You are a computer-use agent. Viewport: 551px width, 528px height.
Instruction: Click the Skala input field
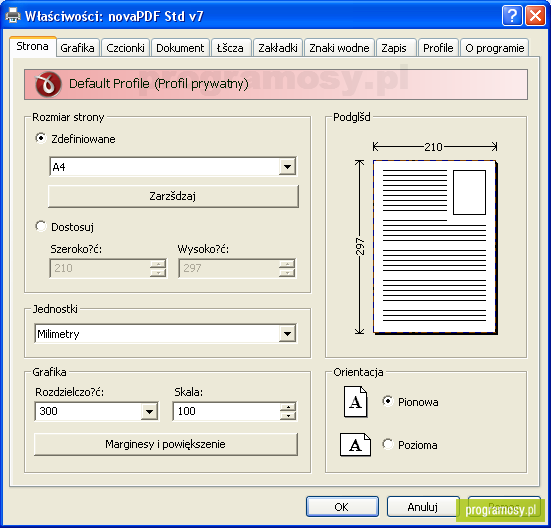(227, 411)
